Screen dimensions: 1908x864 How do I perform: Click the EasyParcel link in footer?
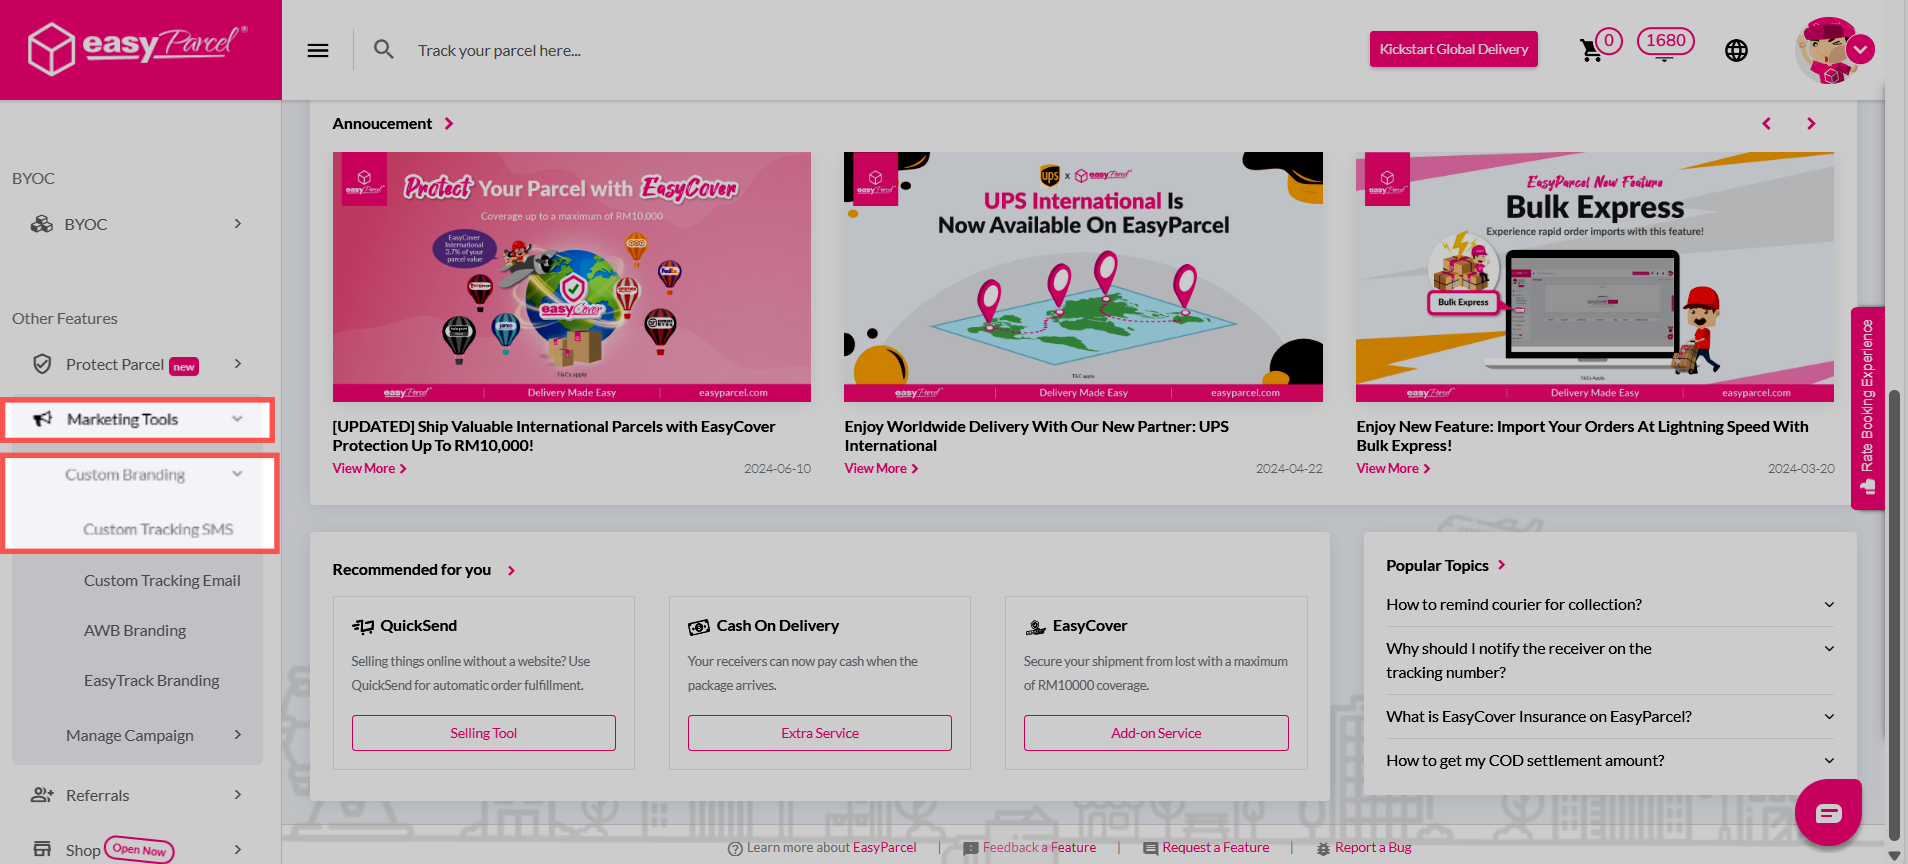pos(884,848)
